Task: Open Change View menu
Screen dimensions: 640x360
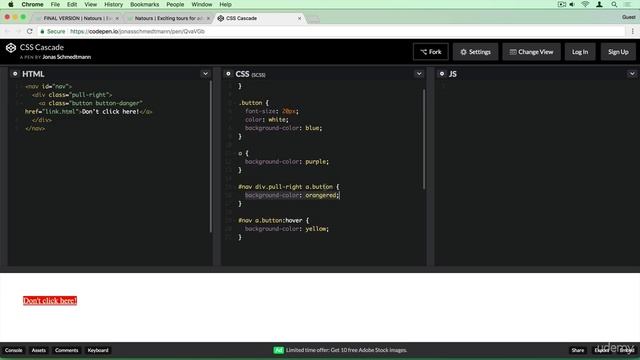Action: (x=531, y=52)
